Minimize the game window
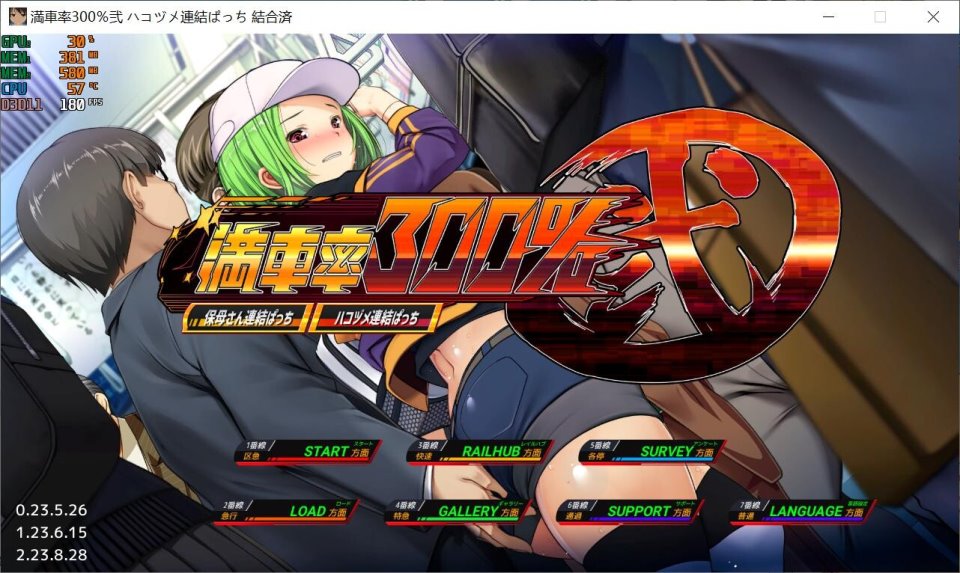 click(x=828, y=17)
